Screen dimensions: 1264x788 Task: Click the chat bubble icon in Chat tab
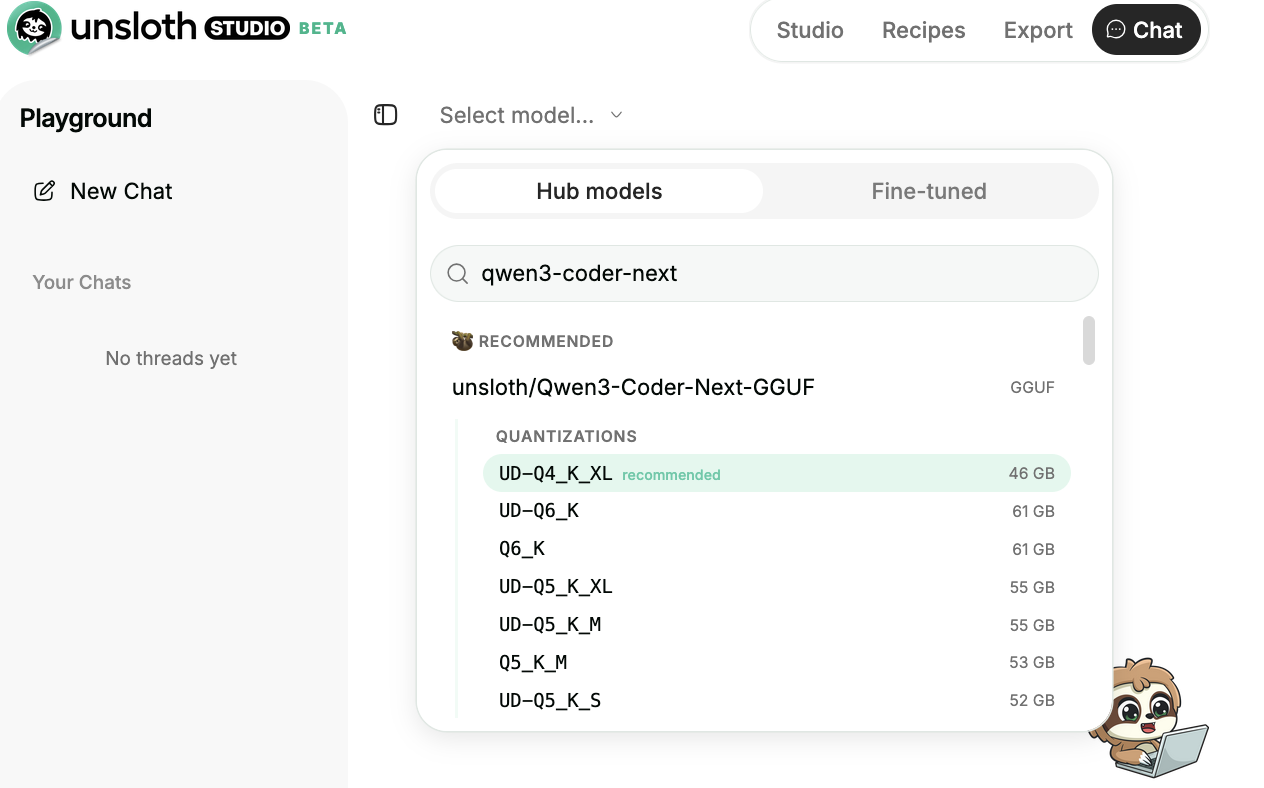[1115, 30]
